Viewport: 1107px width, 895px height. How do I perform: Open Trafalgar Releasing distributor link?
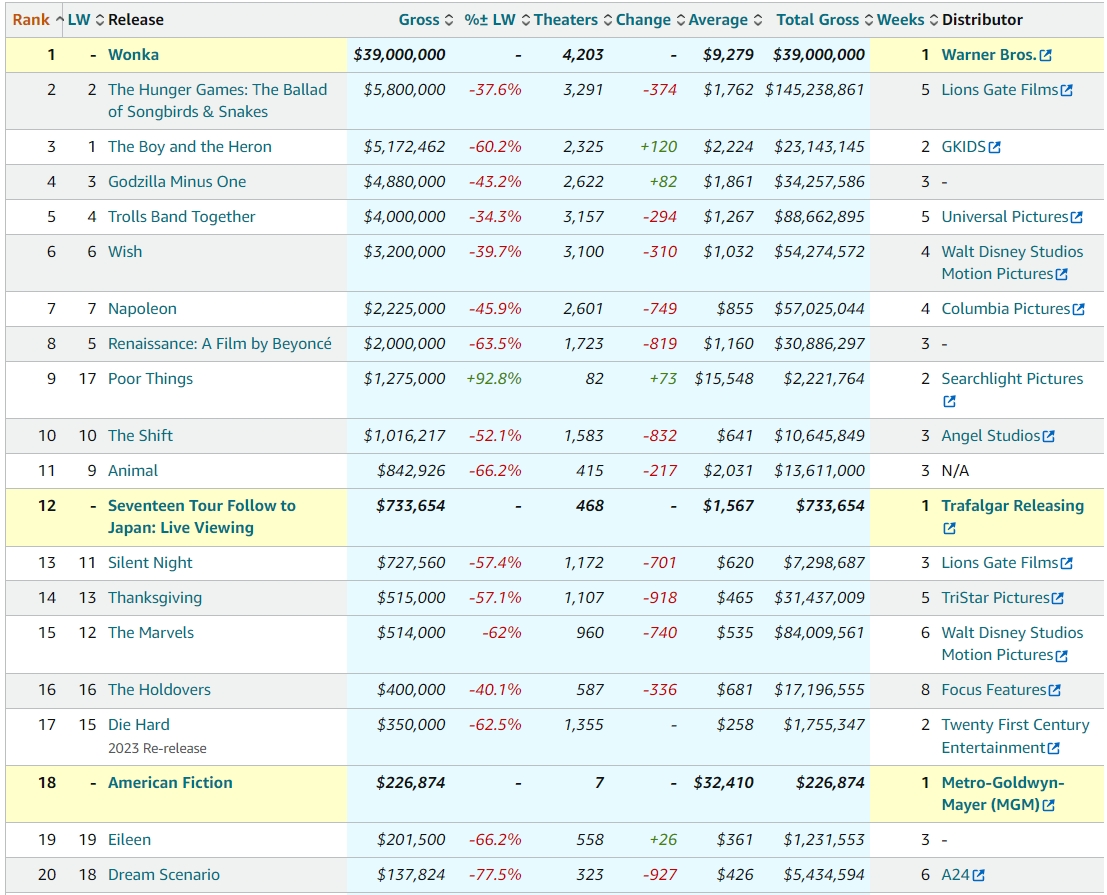(x=1013, y=506)
